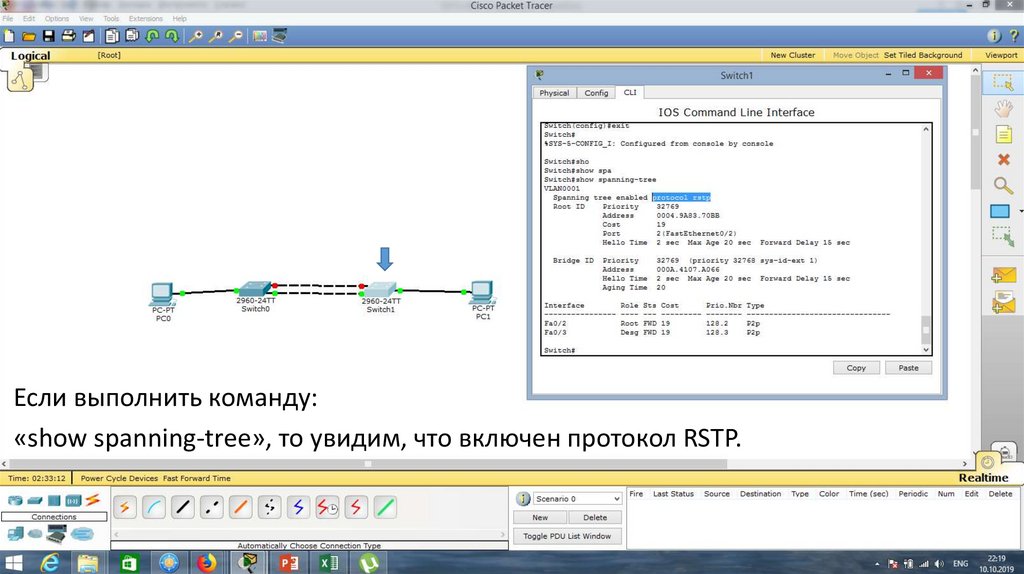Click the New file icon in toolbar
The height and width of the screenshot is (574, 1024).
click(x=8, y=36)
